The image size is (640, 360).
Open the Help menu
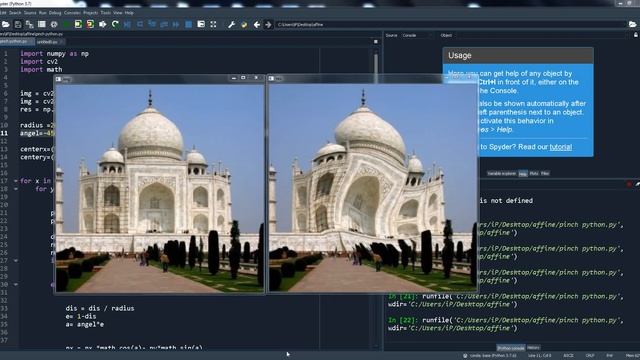[129, 13]
